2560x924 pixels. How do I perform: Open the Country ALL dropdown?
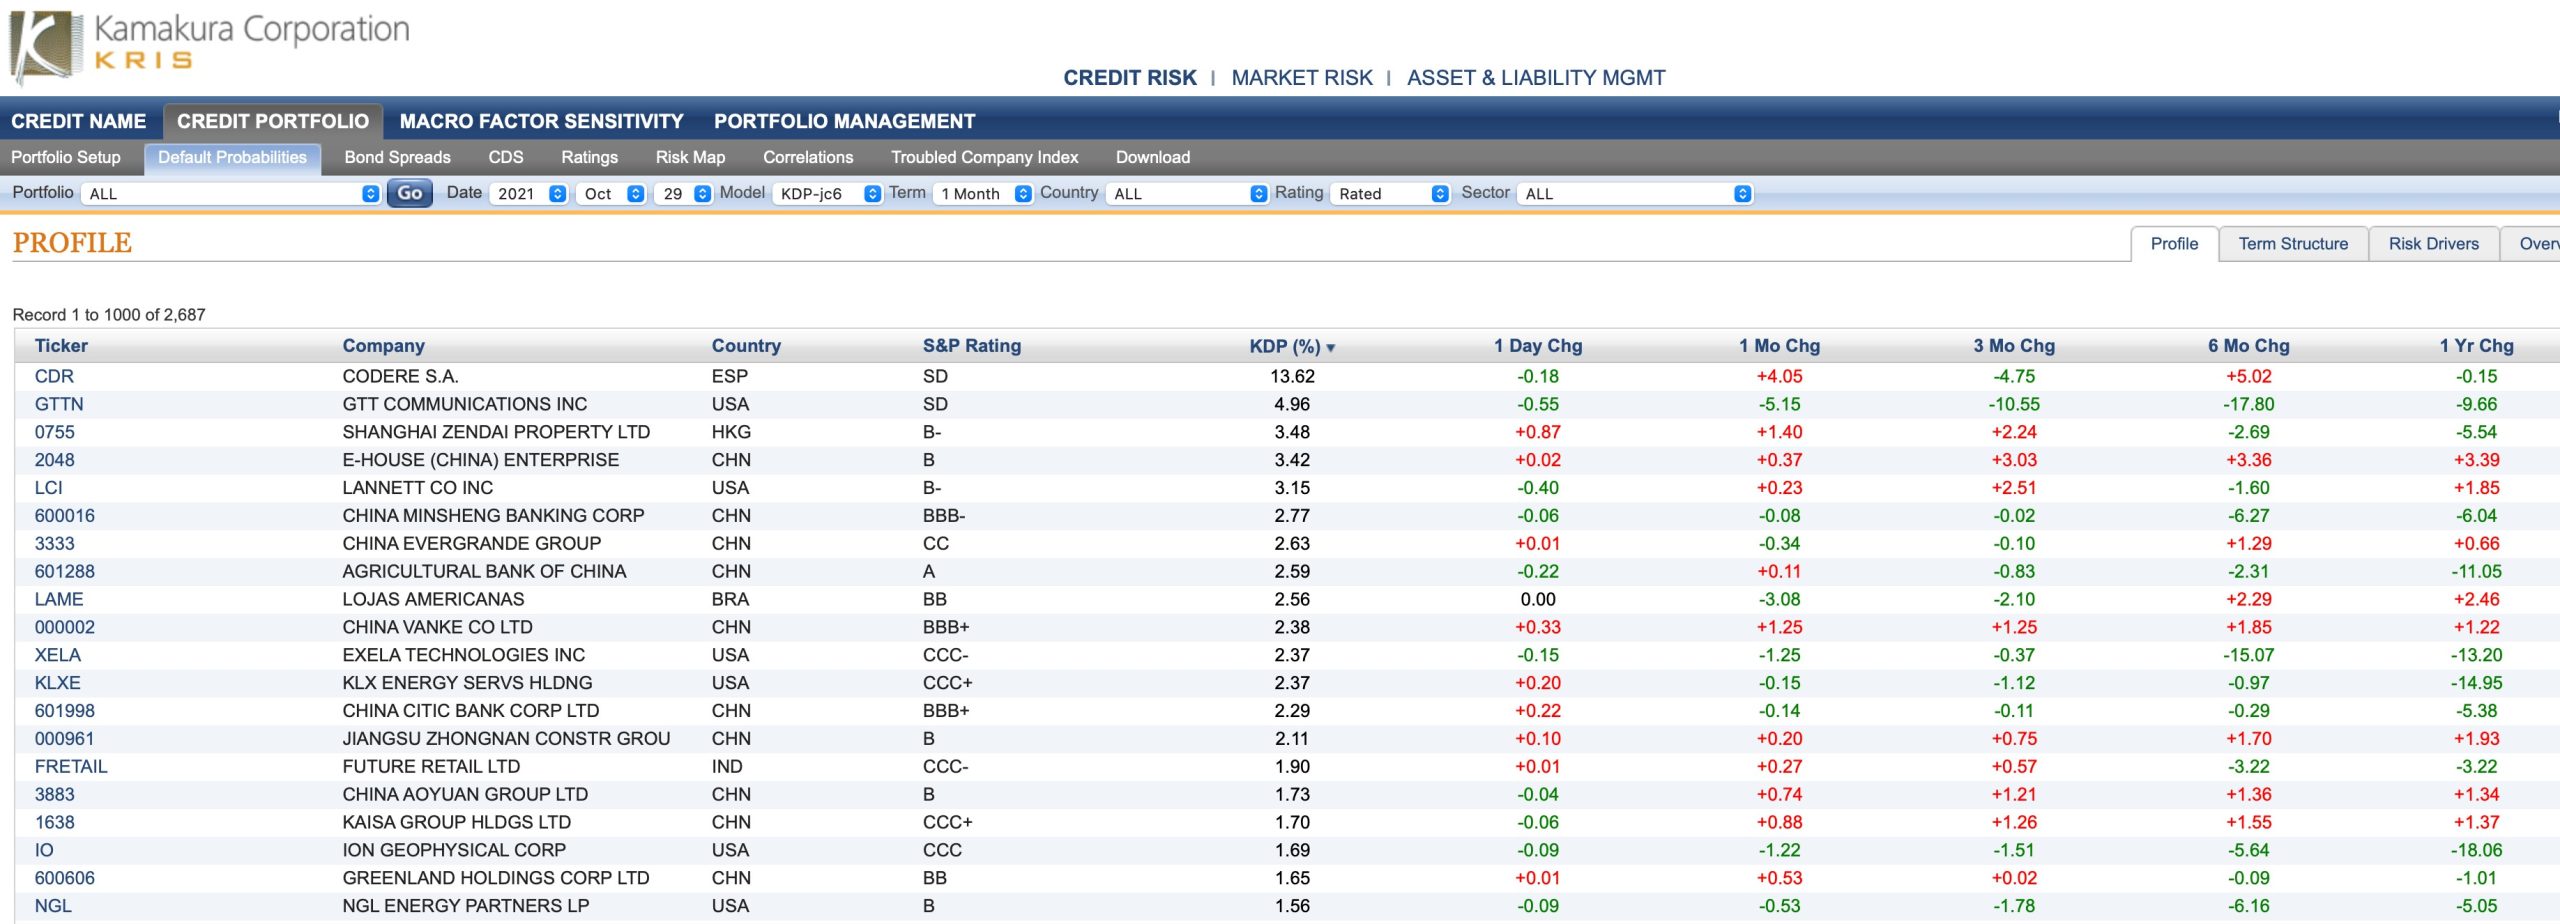1187,194
